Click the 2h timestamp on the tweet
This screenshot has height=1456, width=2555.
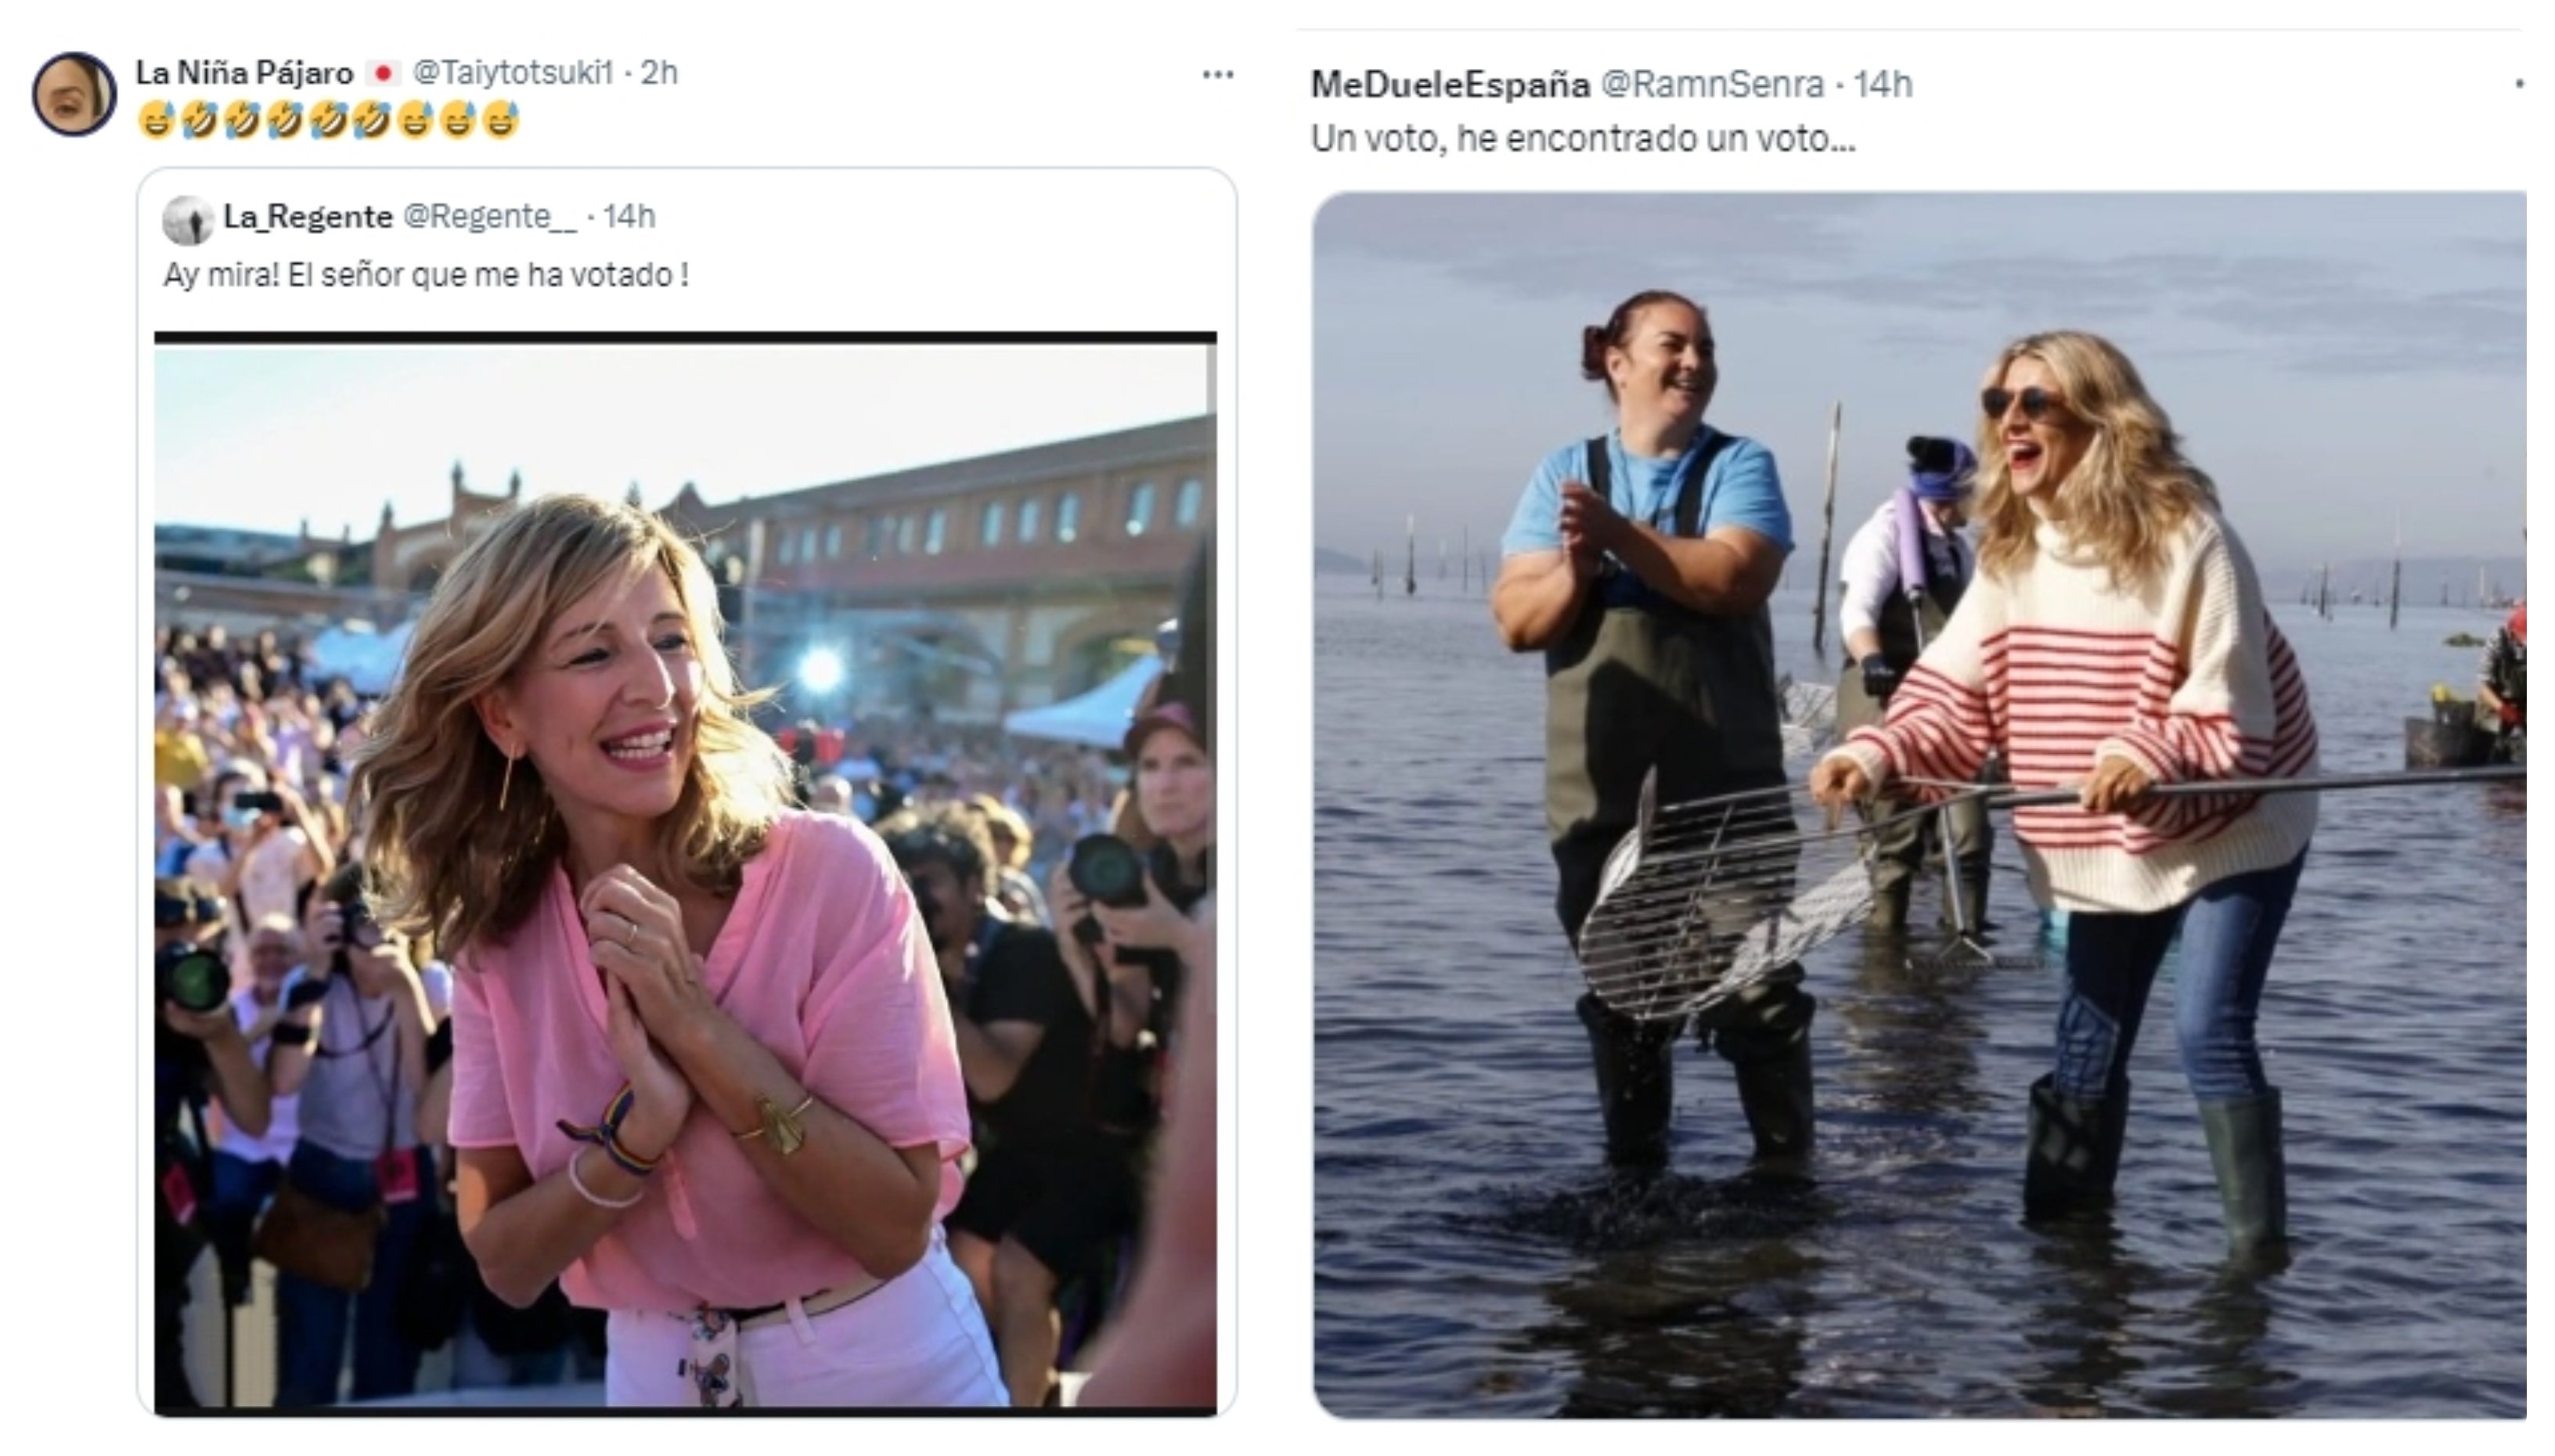(x=659, y=73)
